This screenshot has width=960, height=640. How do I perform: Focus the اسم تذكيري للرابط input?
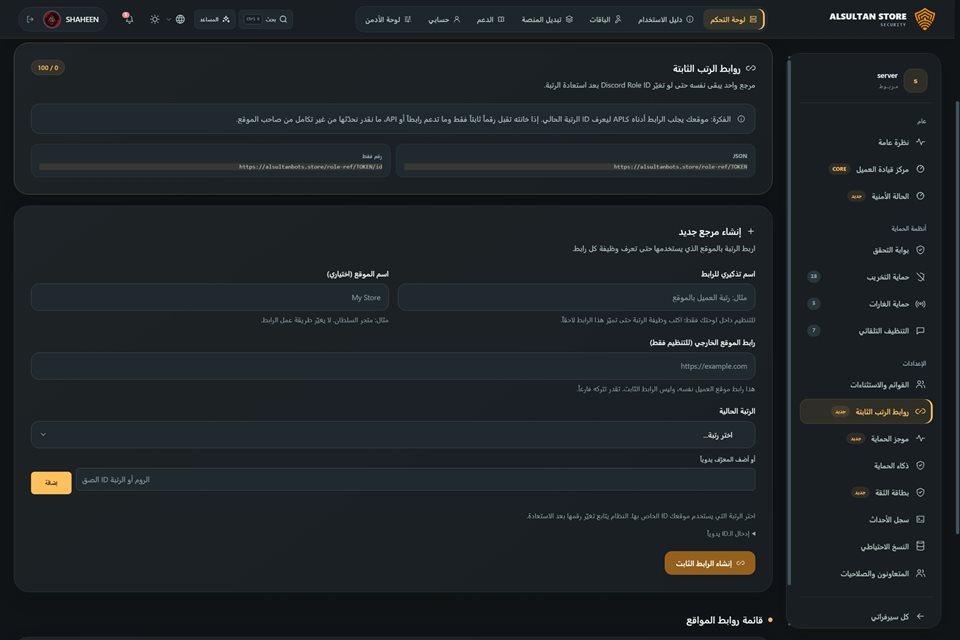pos(576,298)
